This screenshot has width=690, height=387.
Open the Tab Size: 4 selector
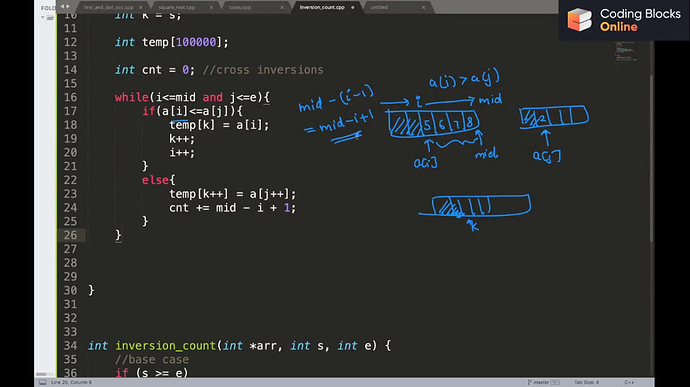pyautogui.click(x=586, y=382)
